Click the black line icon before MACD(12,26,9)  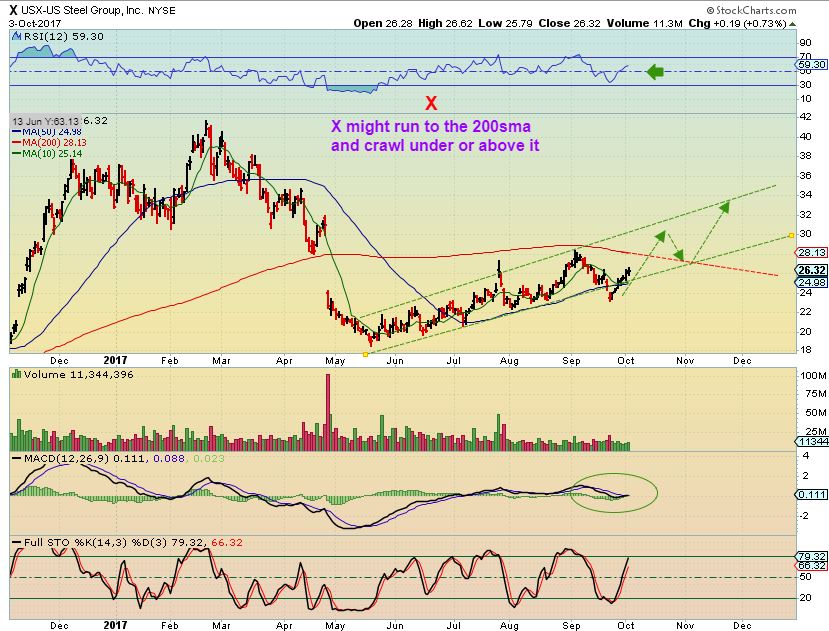[x=16, y=458]
